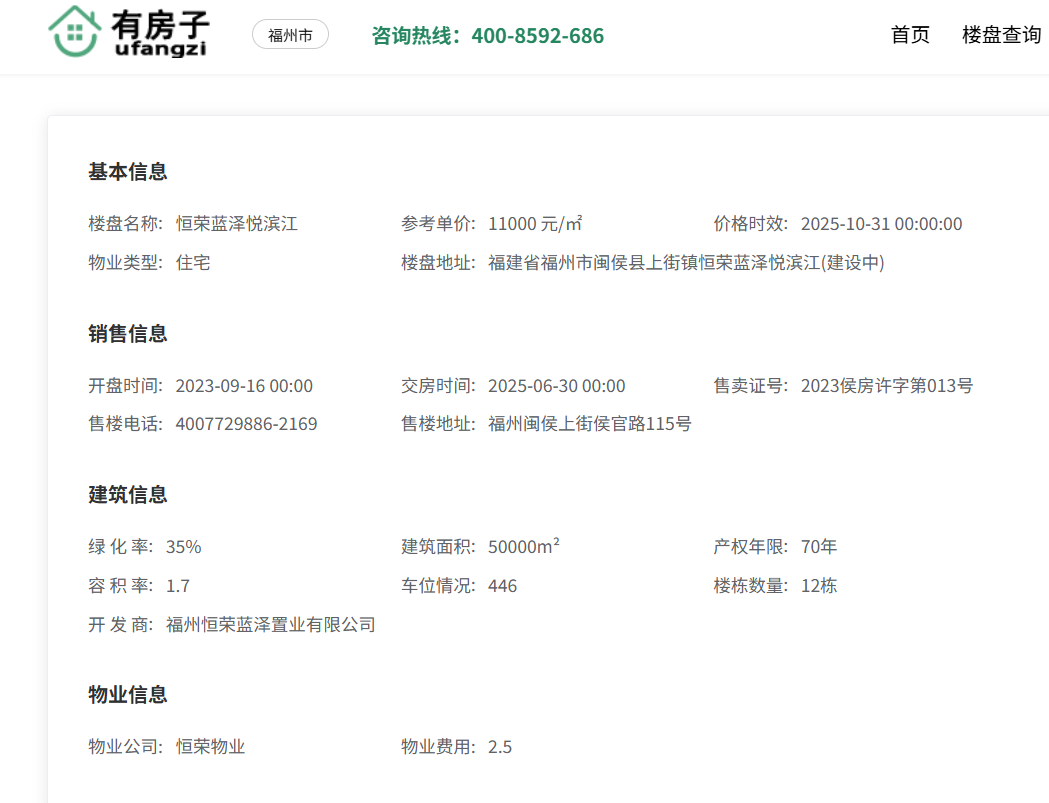The image size is (1049, 803).
Task: Click the 建筑信息 section heading
Action: pyautogui.click(x=128, y=495)
